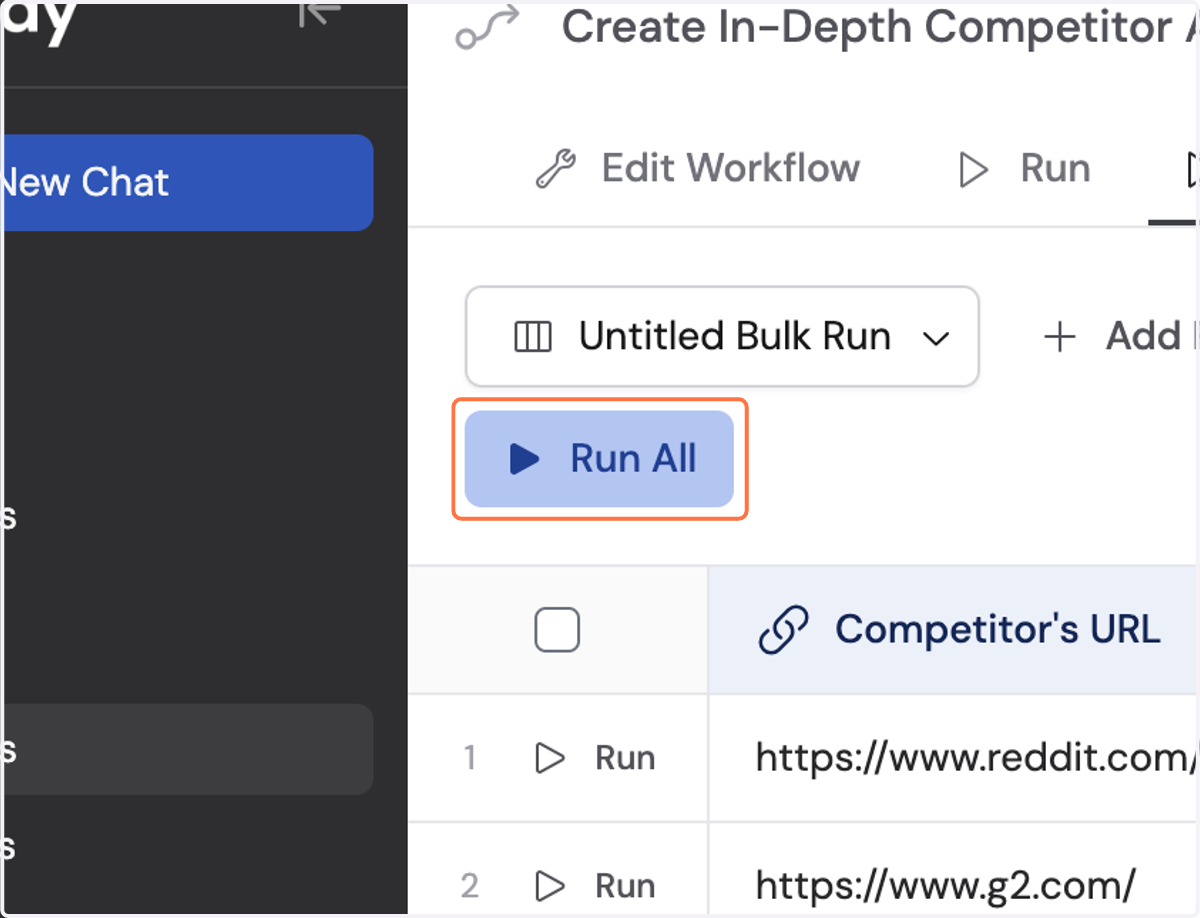This screenshot has height=918, width=1200.
Task: Start a New Chat
Action: [187, 183]
